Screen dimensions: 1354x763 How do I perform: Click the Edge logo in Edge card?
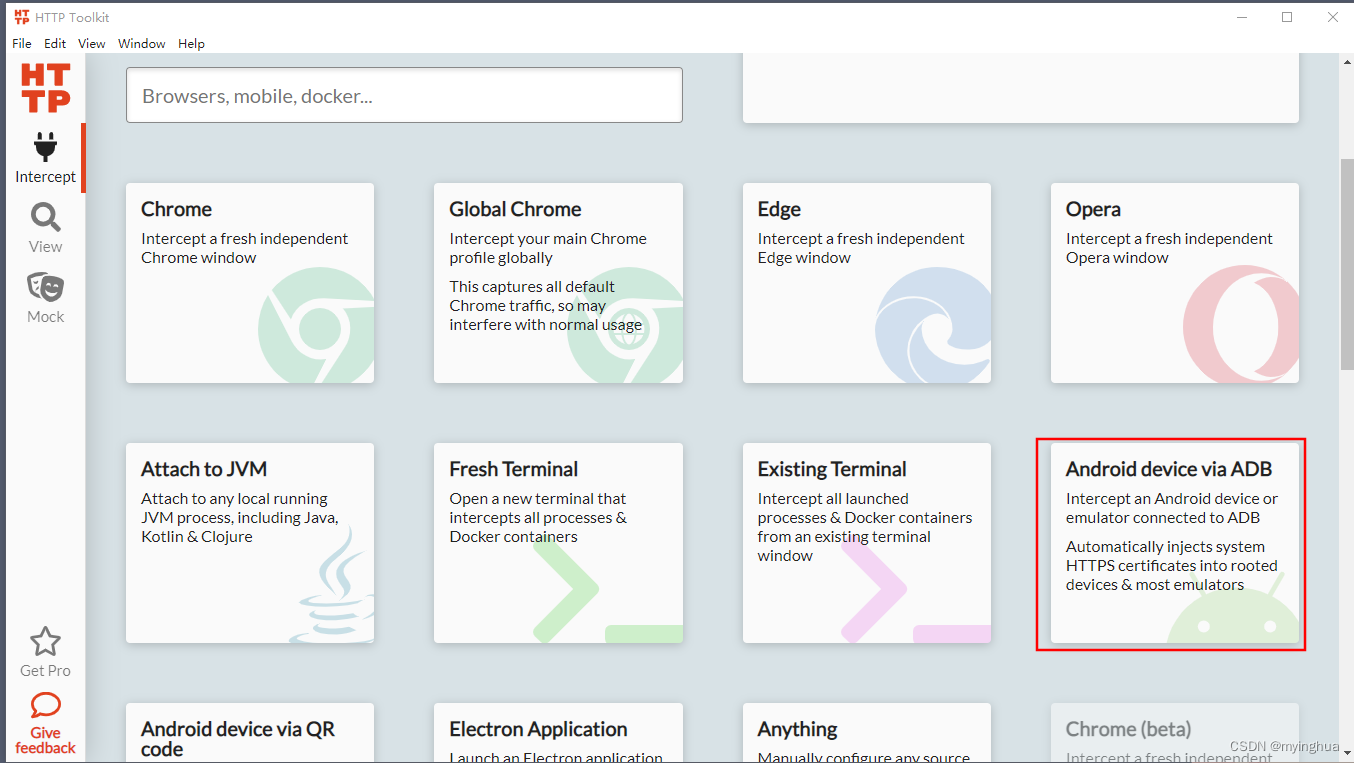[x=933, y=326]
